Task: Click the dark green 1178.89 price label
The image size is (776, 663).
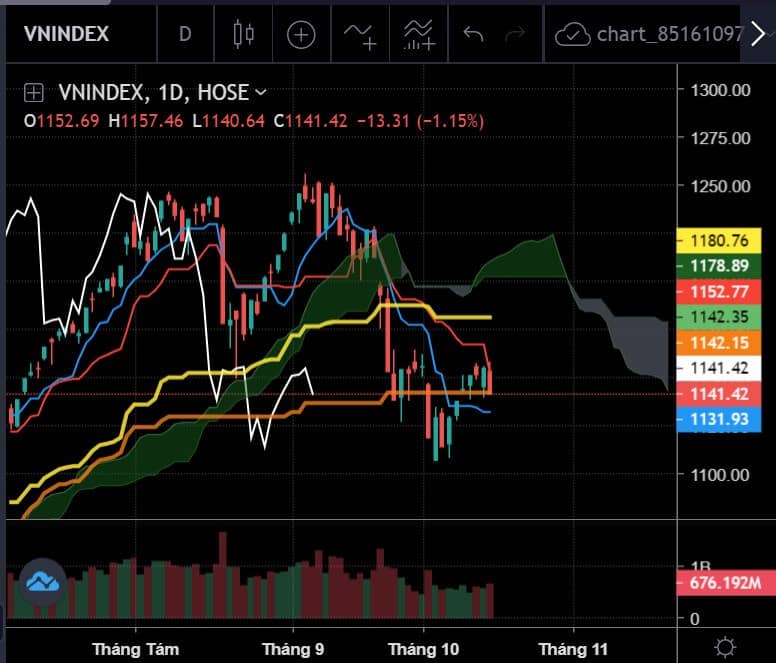Action: point(719,266)
